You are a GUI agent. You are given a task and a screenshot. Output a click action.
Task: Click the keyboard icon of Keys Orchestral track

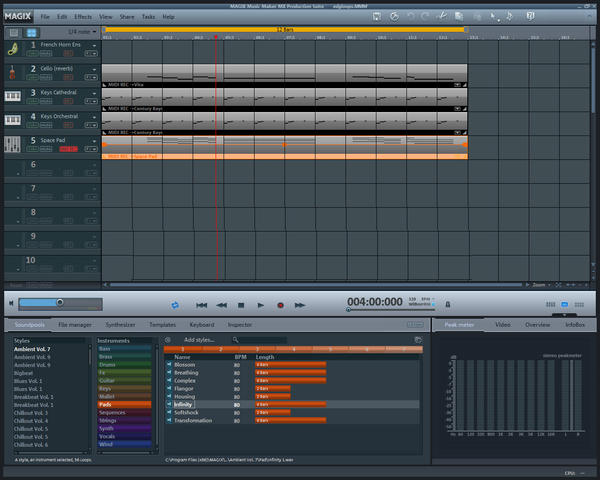pos(13,120)
